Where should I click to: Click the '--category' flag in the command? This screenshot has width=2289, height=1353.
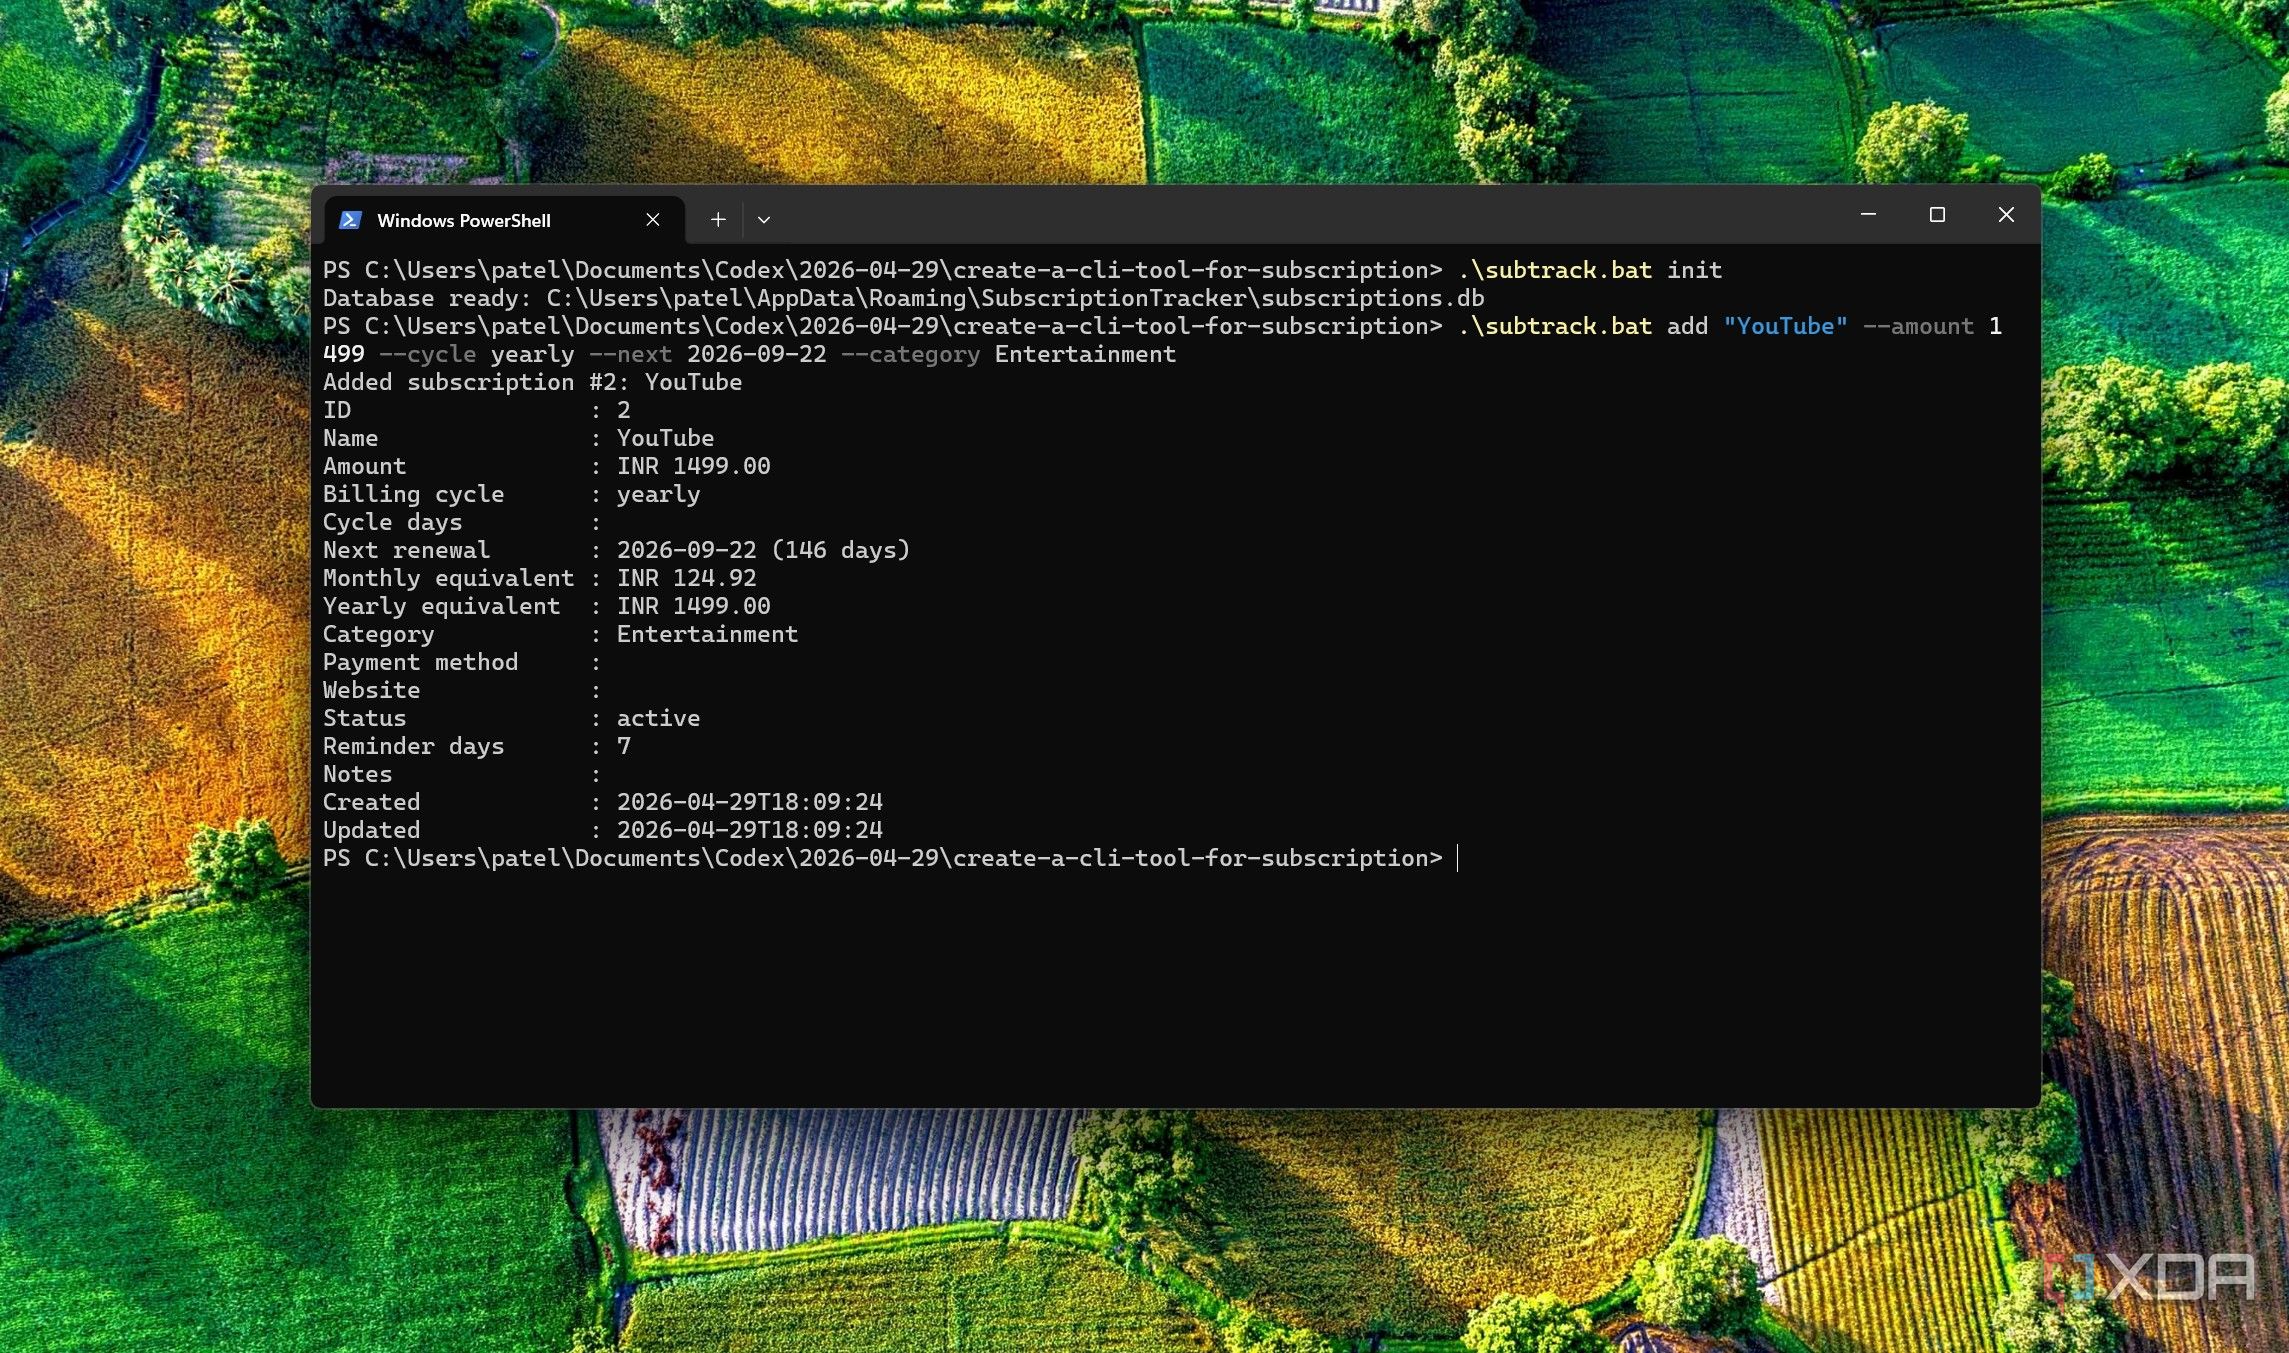pyautogui.click(x=910, y=354)
